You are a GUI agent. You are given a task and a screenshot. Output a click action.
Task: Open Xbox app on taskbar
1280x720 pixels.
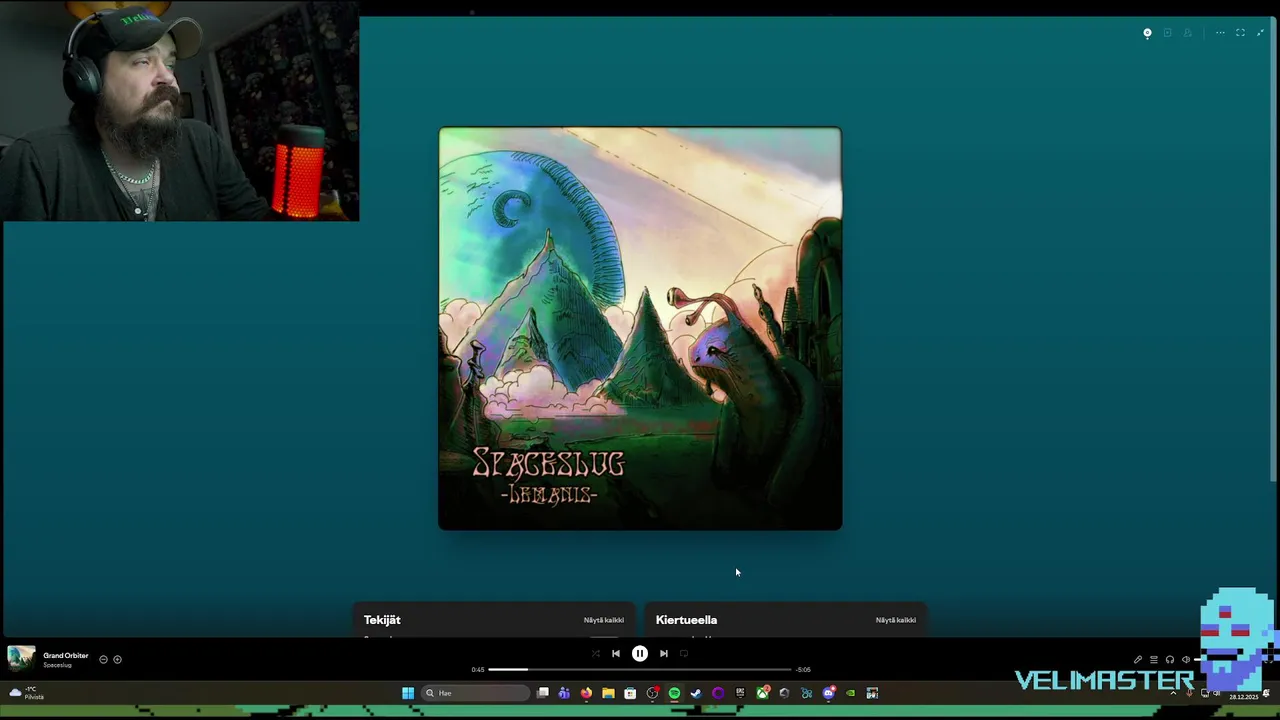pyautogui.click(x=763, y=693)
